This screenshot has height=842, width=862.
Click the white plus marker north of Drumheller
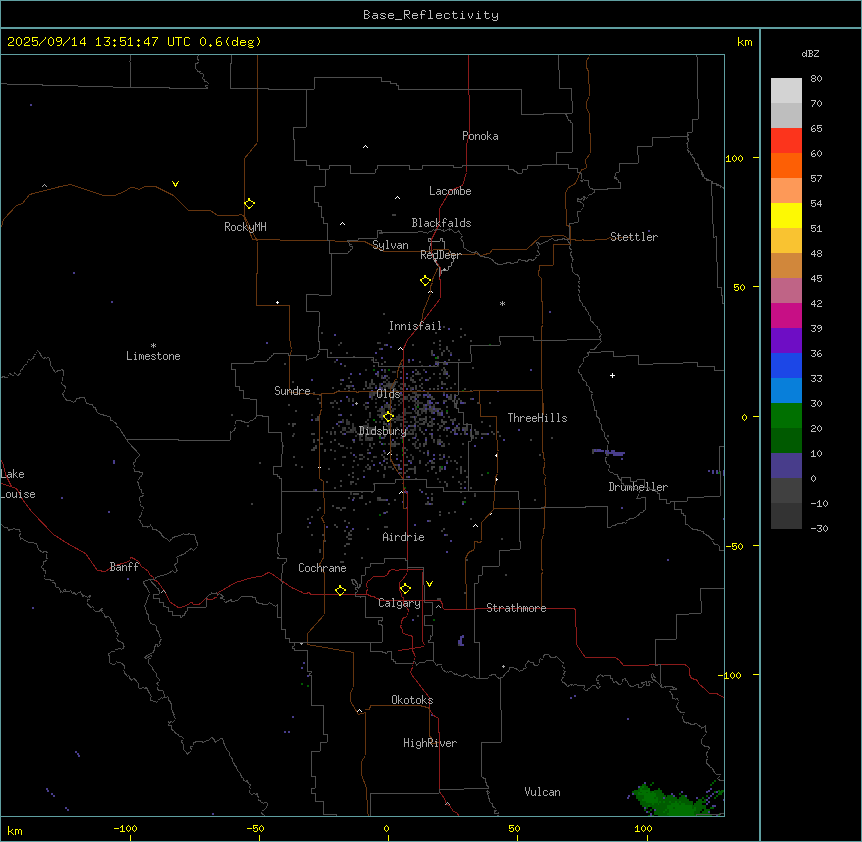pyautogui.click(x=612, y=375)
